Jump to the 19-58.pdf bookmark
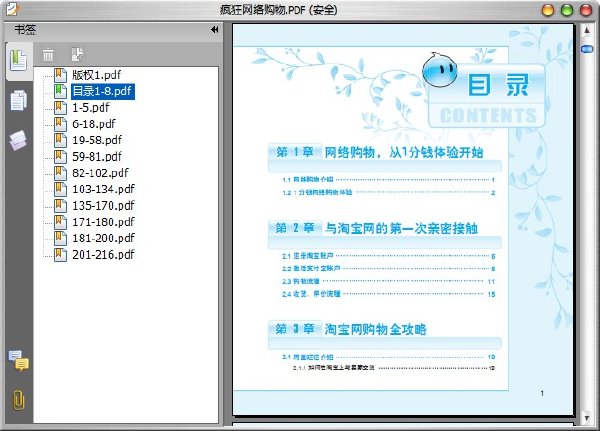Screen dimensions: 600x431 tap(97, 140)
